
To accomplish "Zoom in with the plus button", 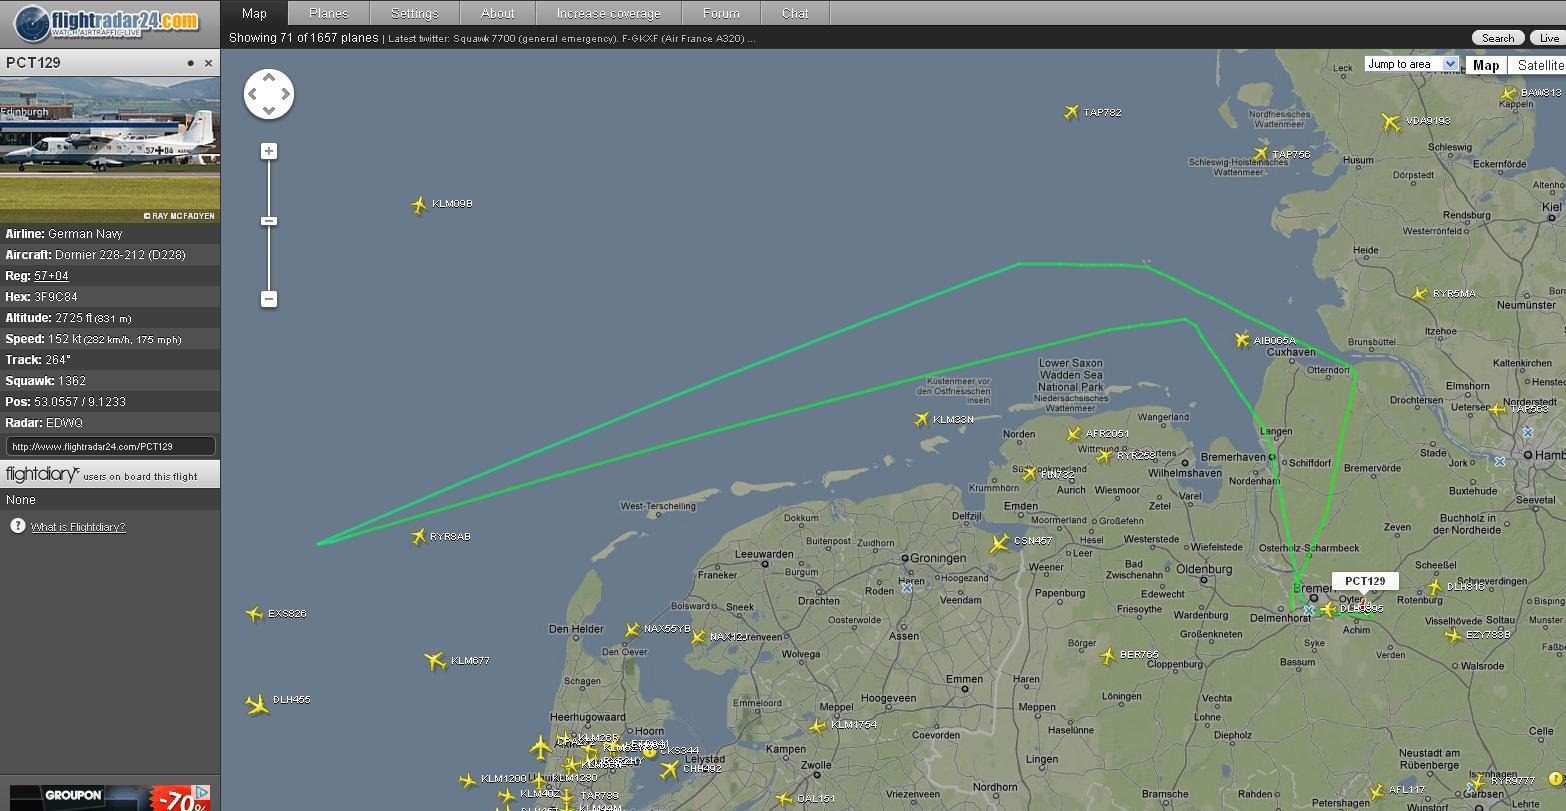I will tap(268, 151).
